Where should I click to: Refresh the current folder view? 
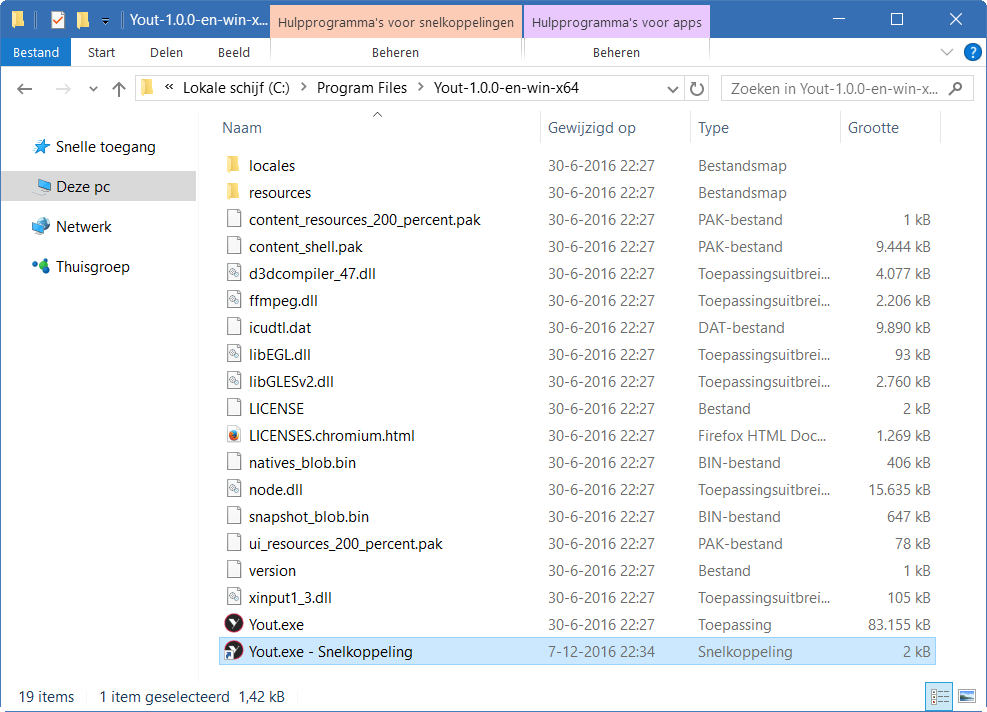696,89
